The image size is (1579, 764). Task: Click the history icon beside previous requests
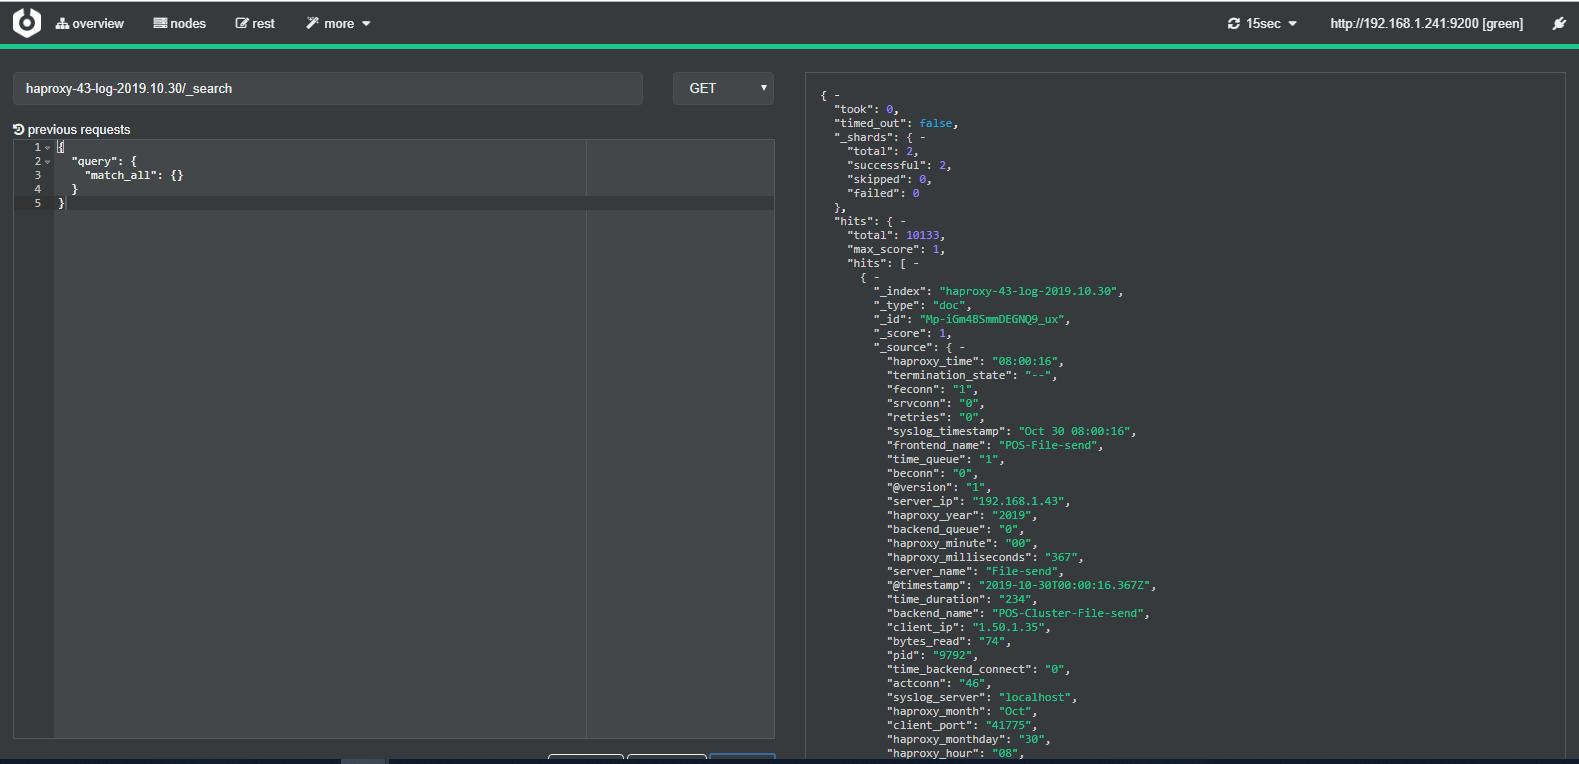click(18, 129)
